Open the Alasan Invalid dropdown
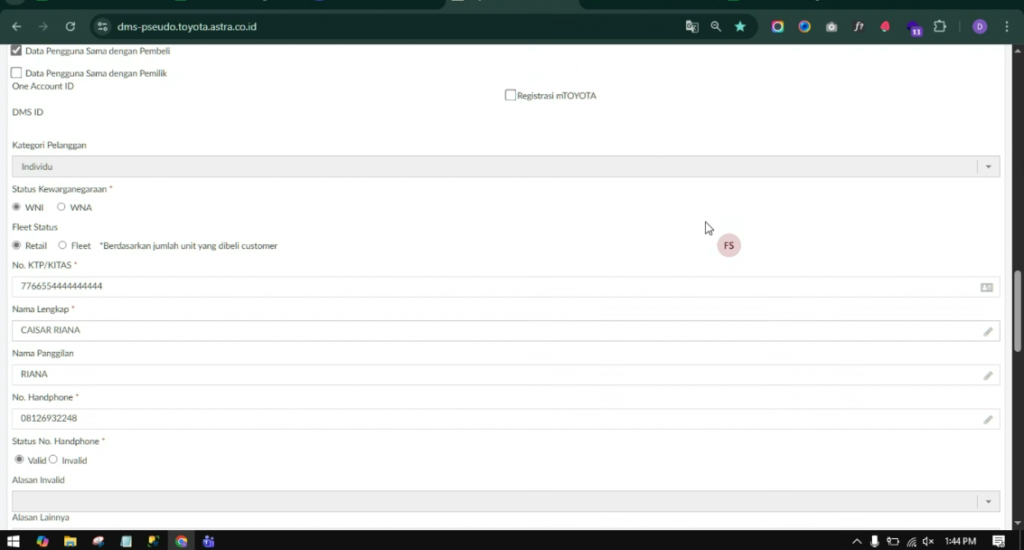 pyautogui.click(x=987, y=501)
